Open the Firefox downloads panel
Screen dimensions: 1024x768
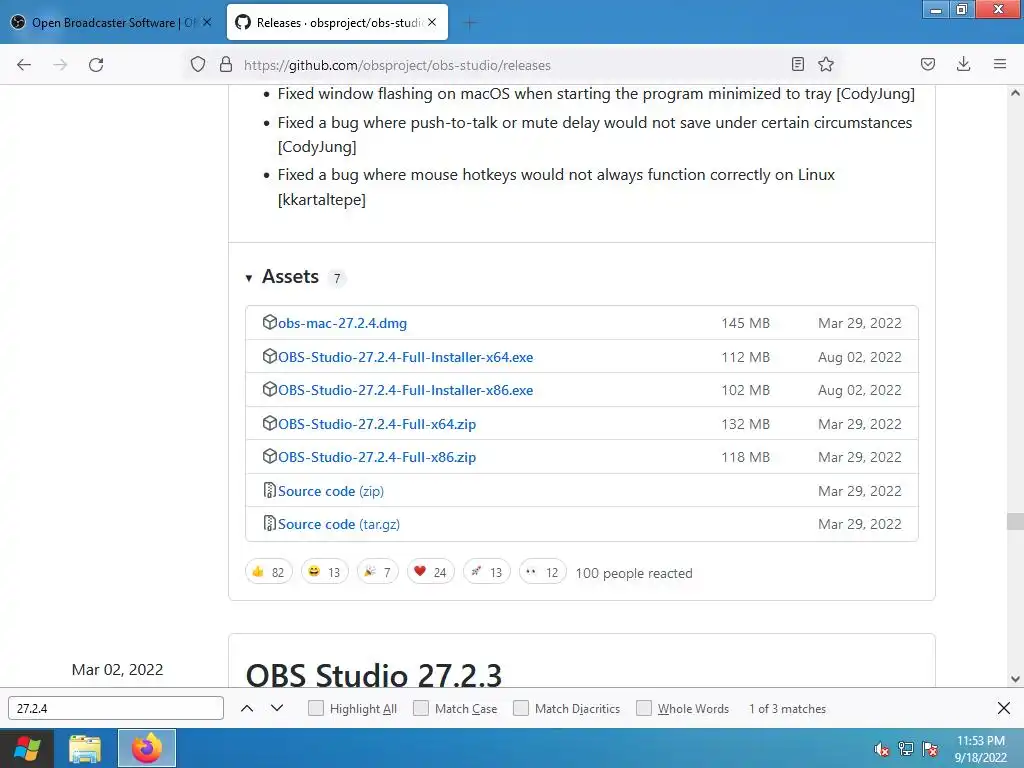pos(963,64)
